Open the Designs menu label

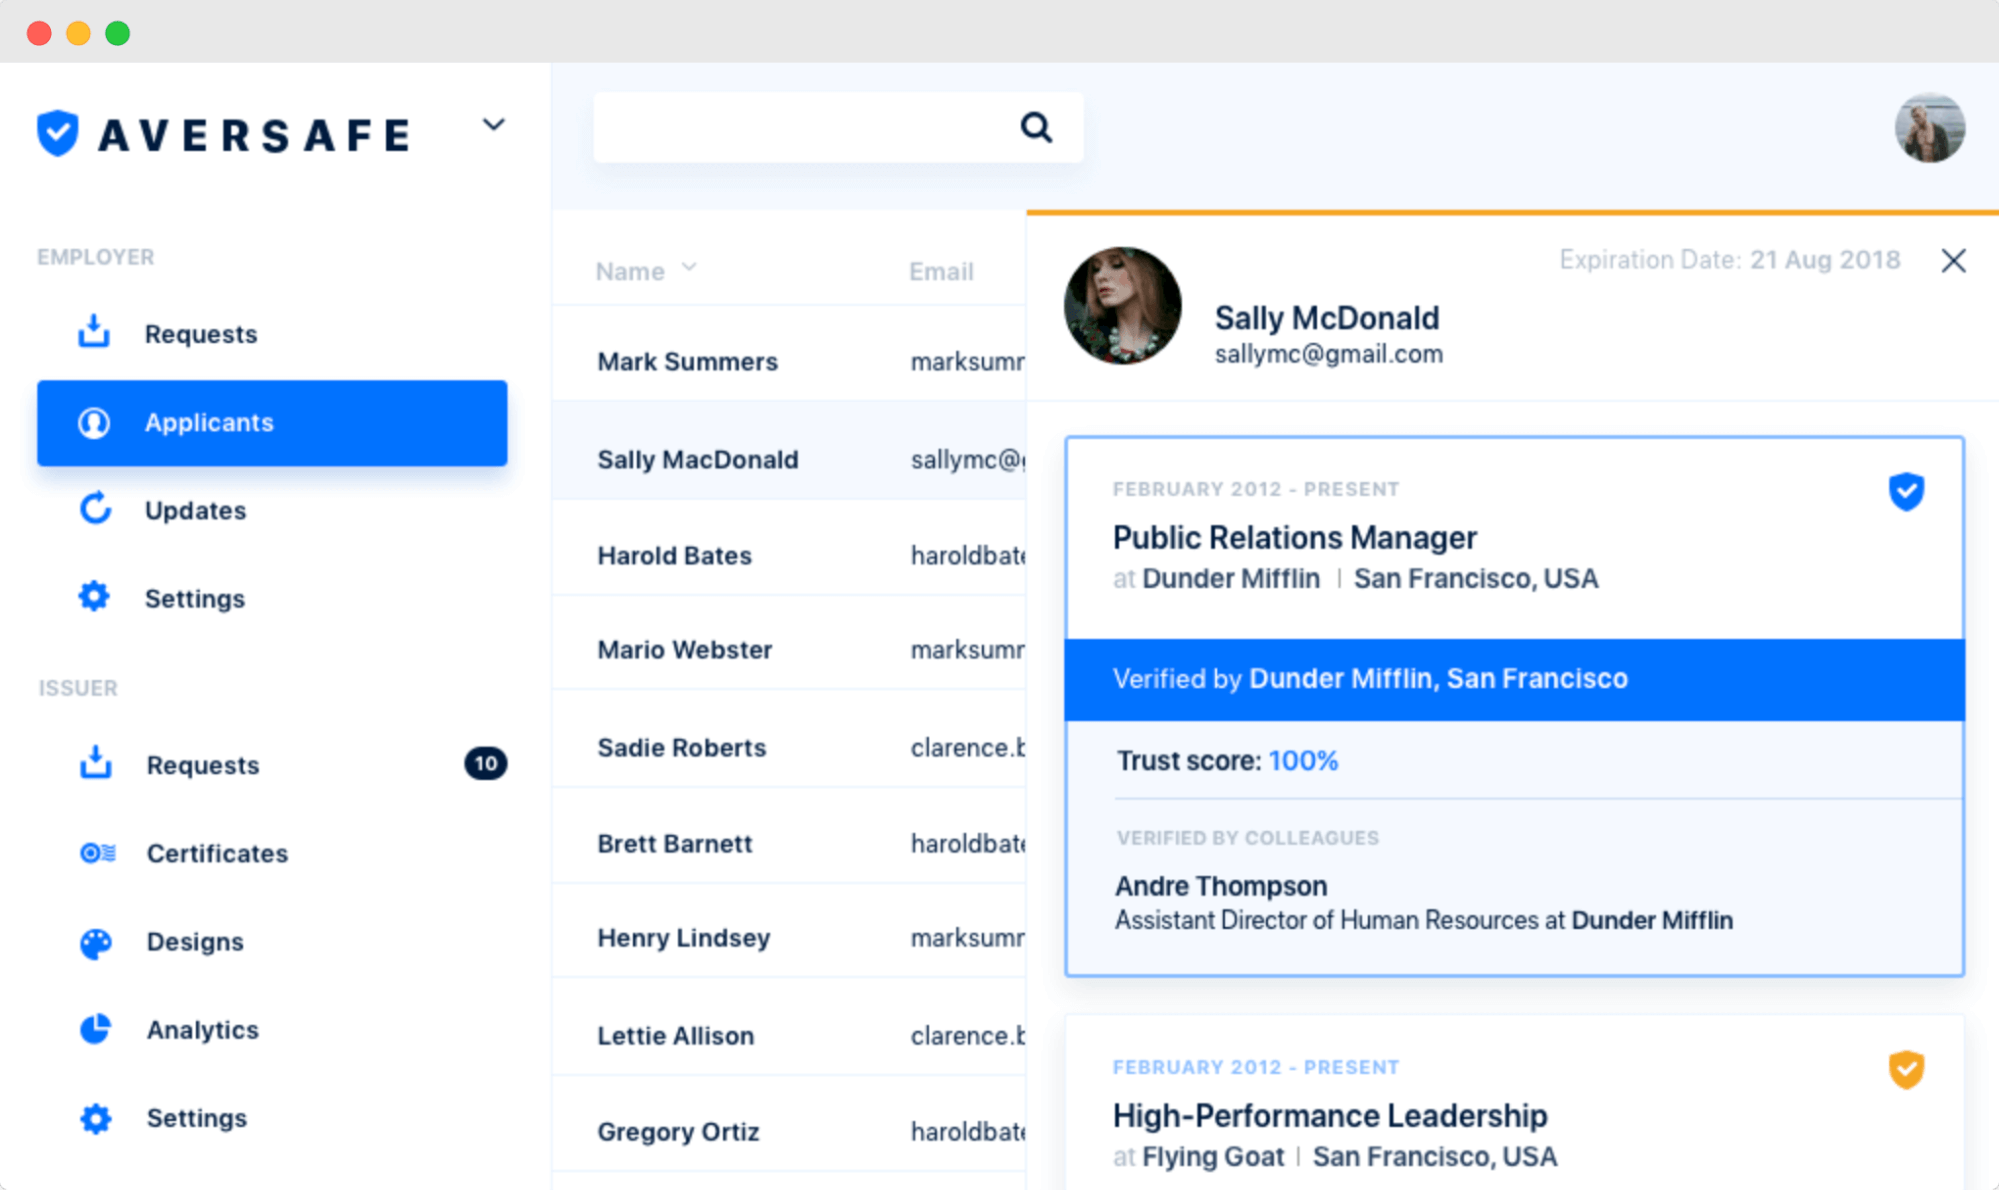[x=195, y=941]
